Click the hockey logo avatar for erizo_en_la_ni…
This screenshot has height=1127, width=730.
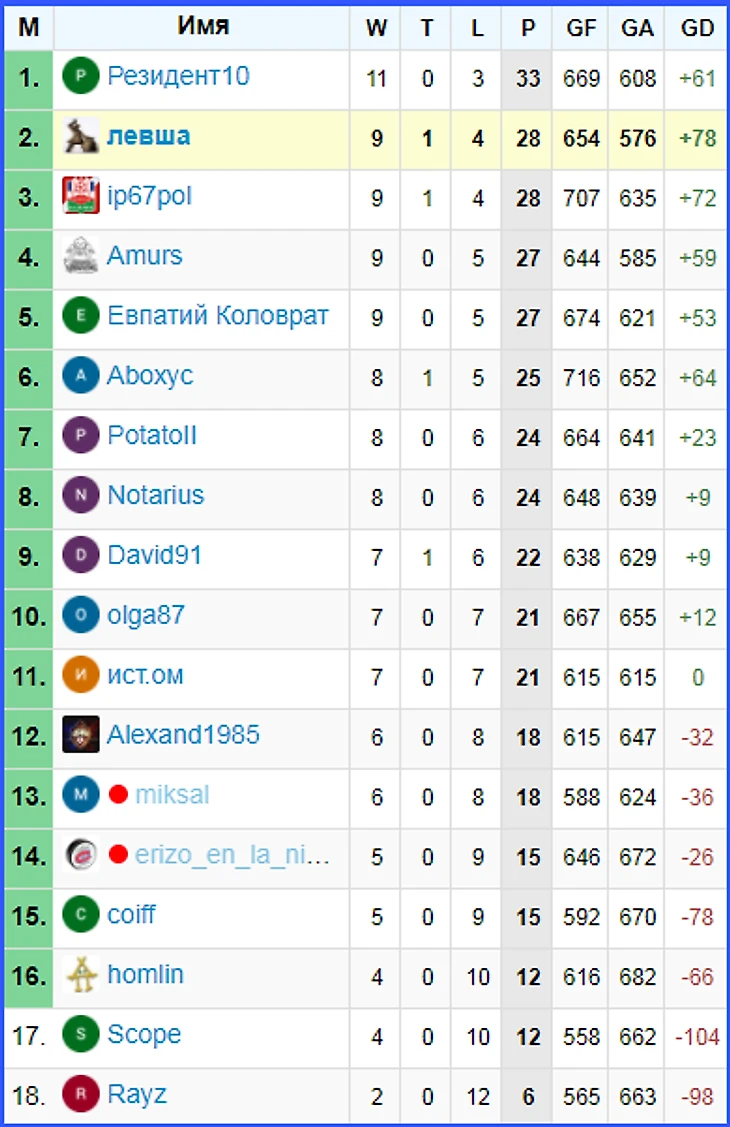click(80, 855)
